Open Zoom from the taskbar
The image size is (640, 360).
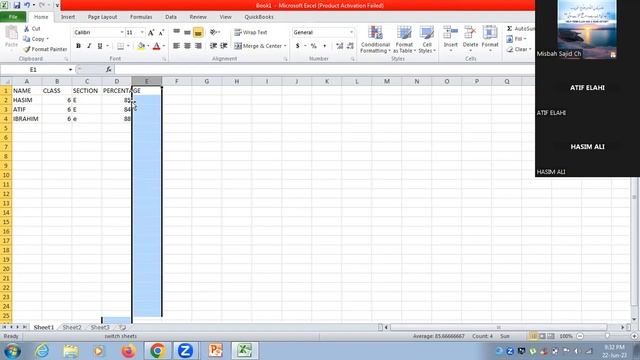tap(185, 351)
